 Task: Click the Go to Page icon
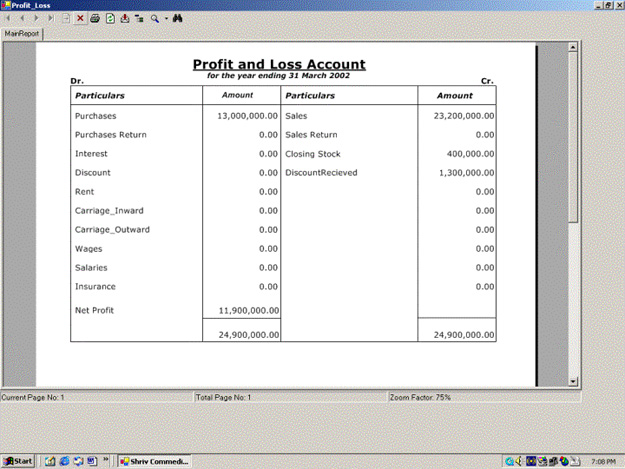point(66,18)
